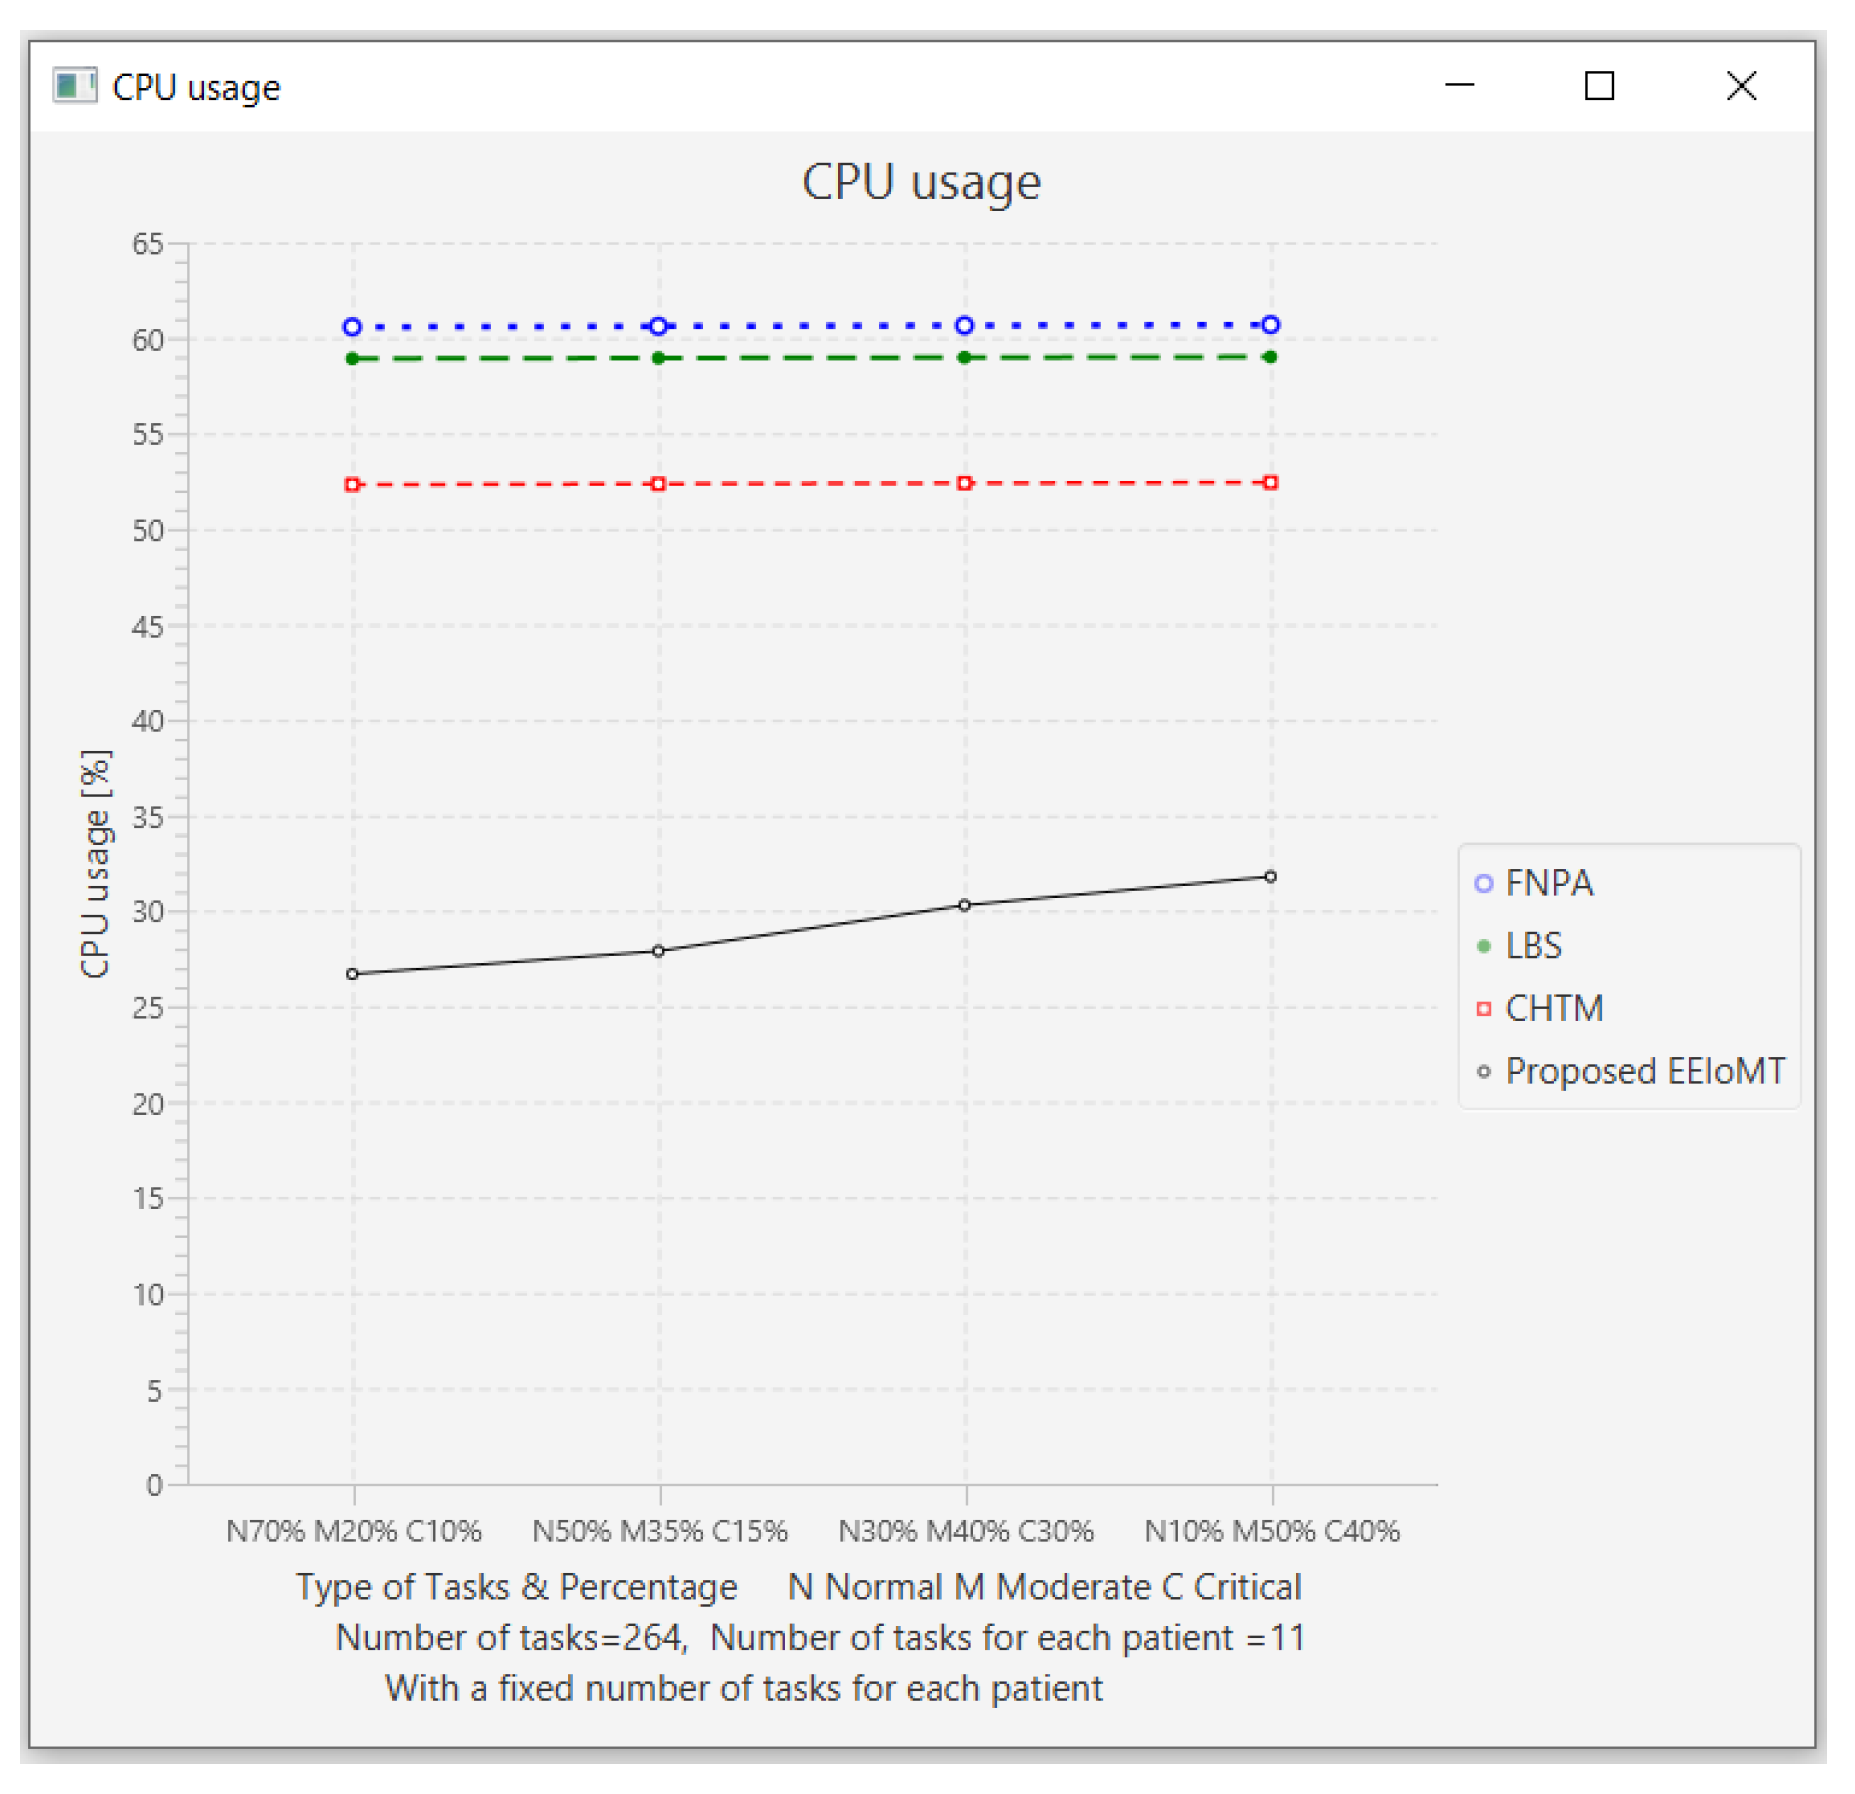Select the LBS legend label
This screenshot has height=1794, width=1855.
pos(1533,946)
